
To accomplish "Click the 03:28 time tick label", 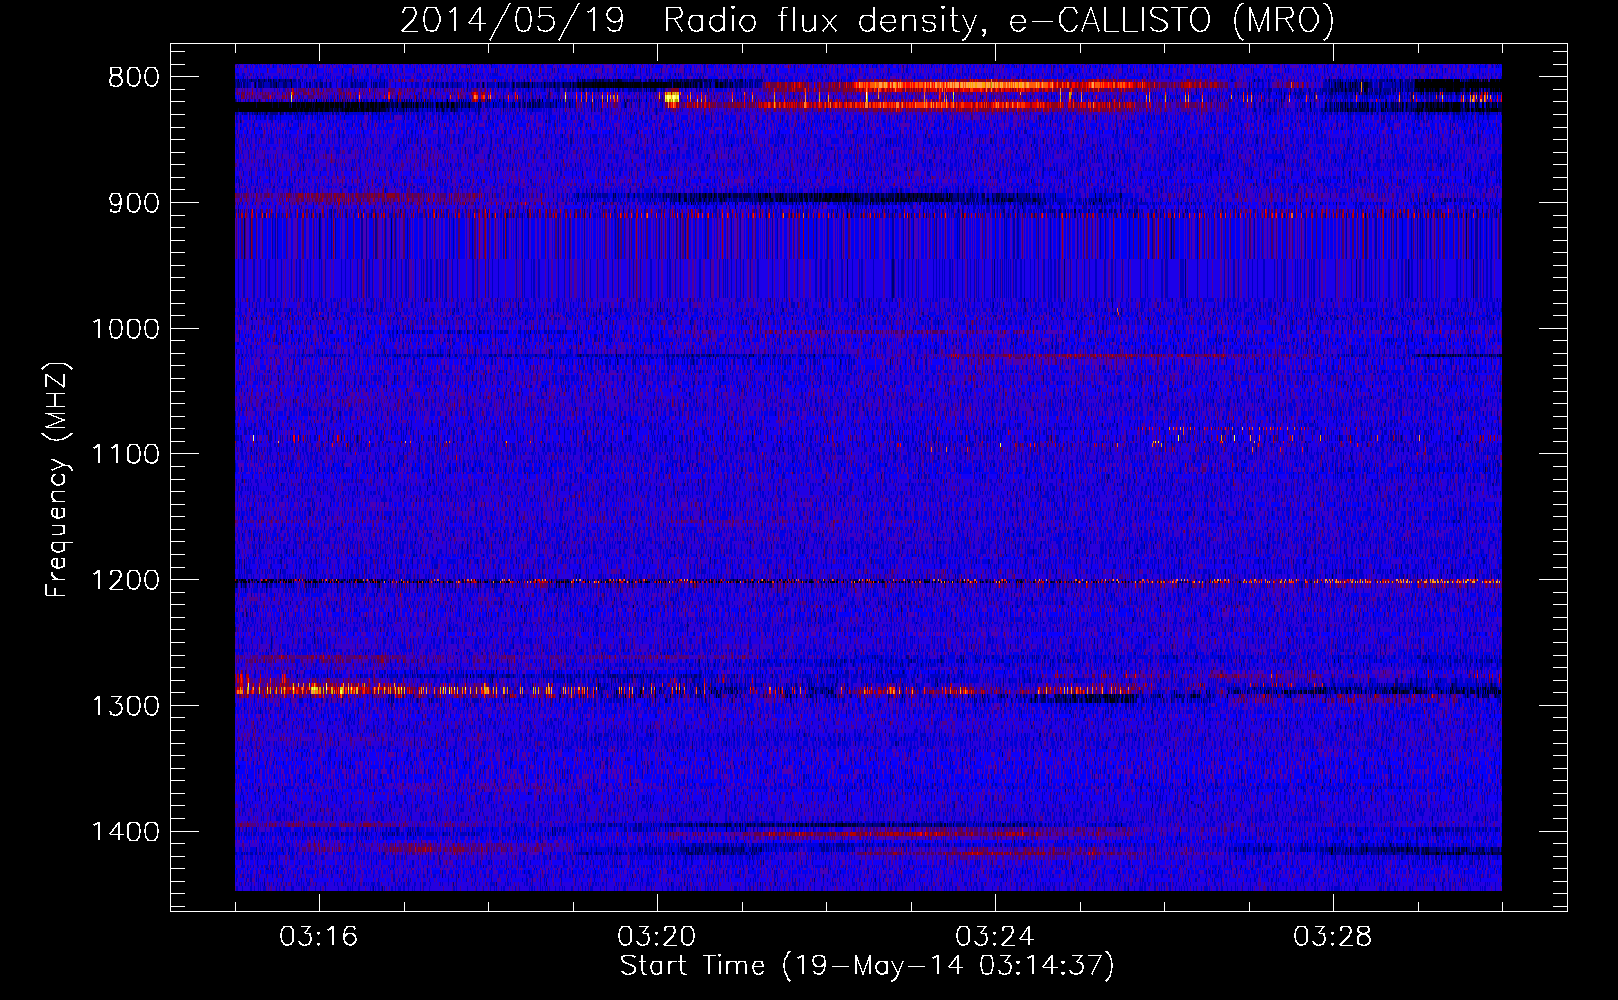I will pos(1333,937).
